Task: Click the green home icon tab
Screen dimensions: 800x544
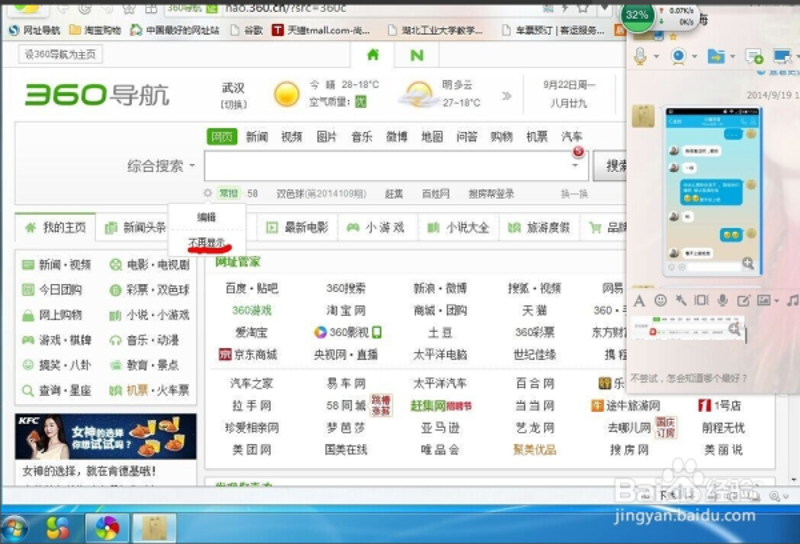Action: point(373,55)
